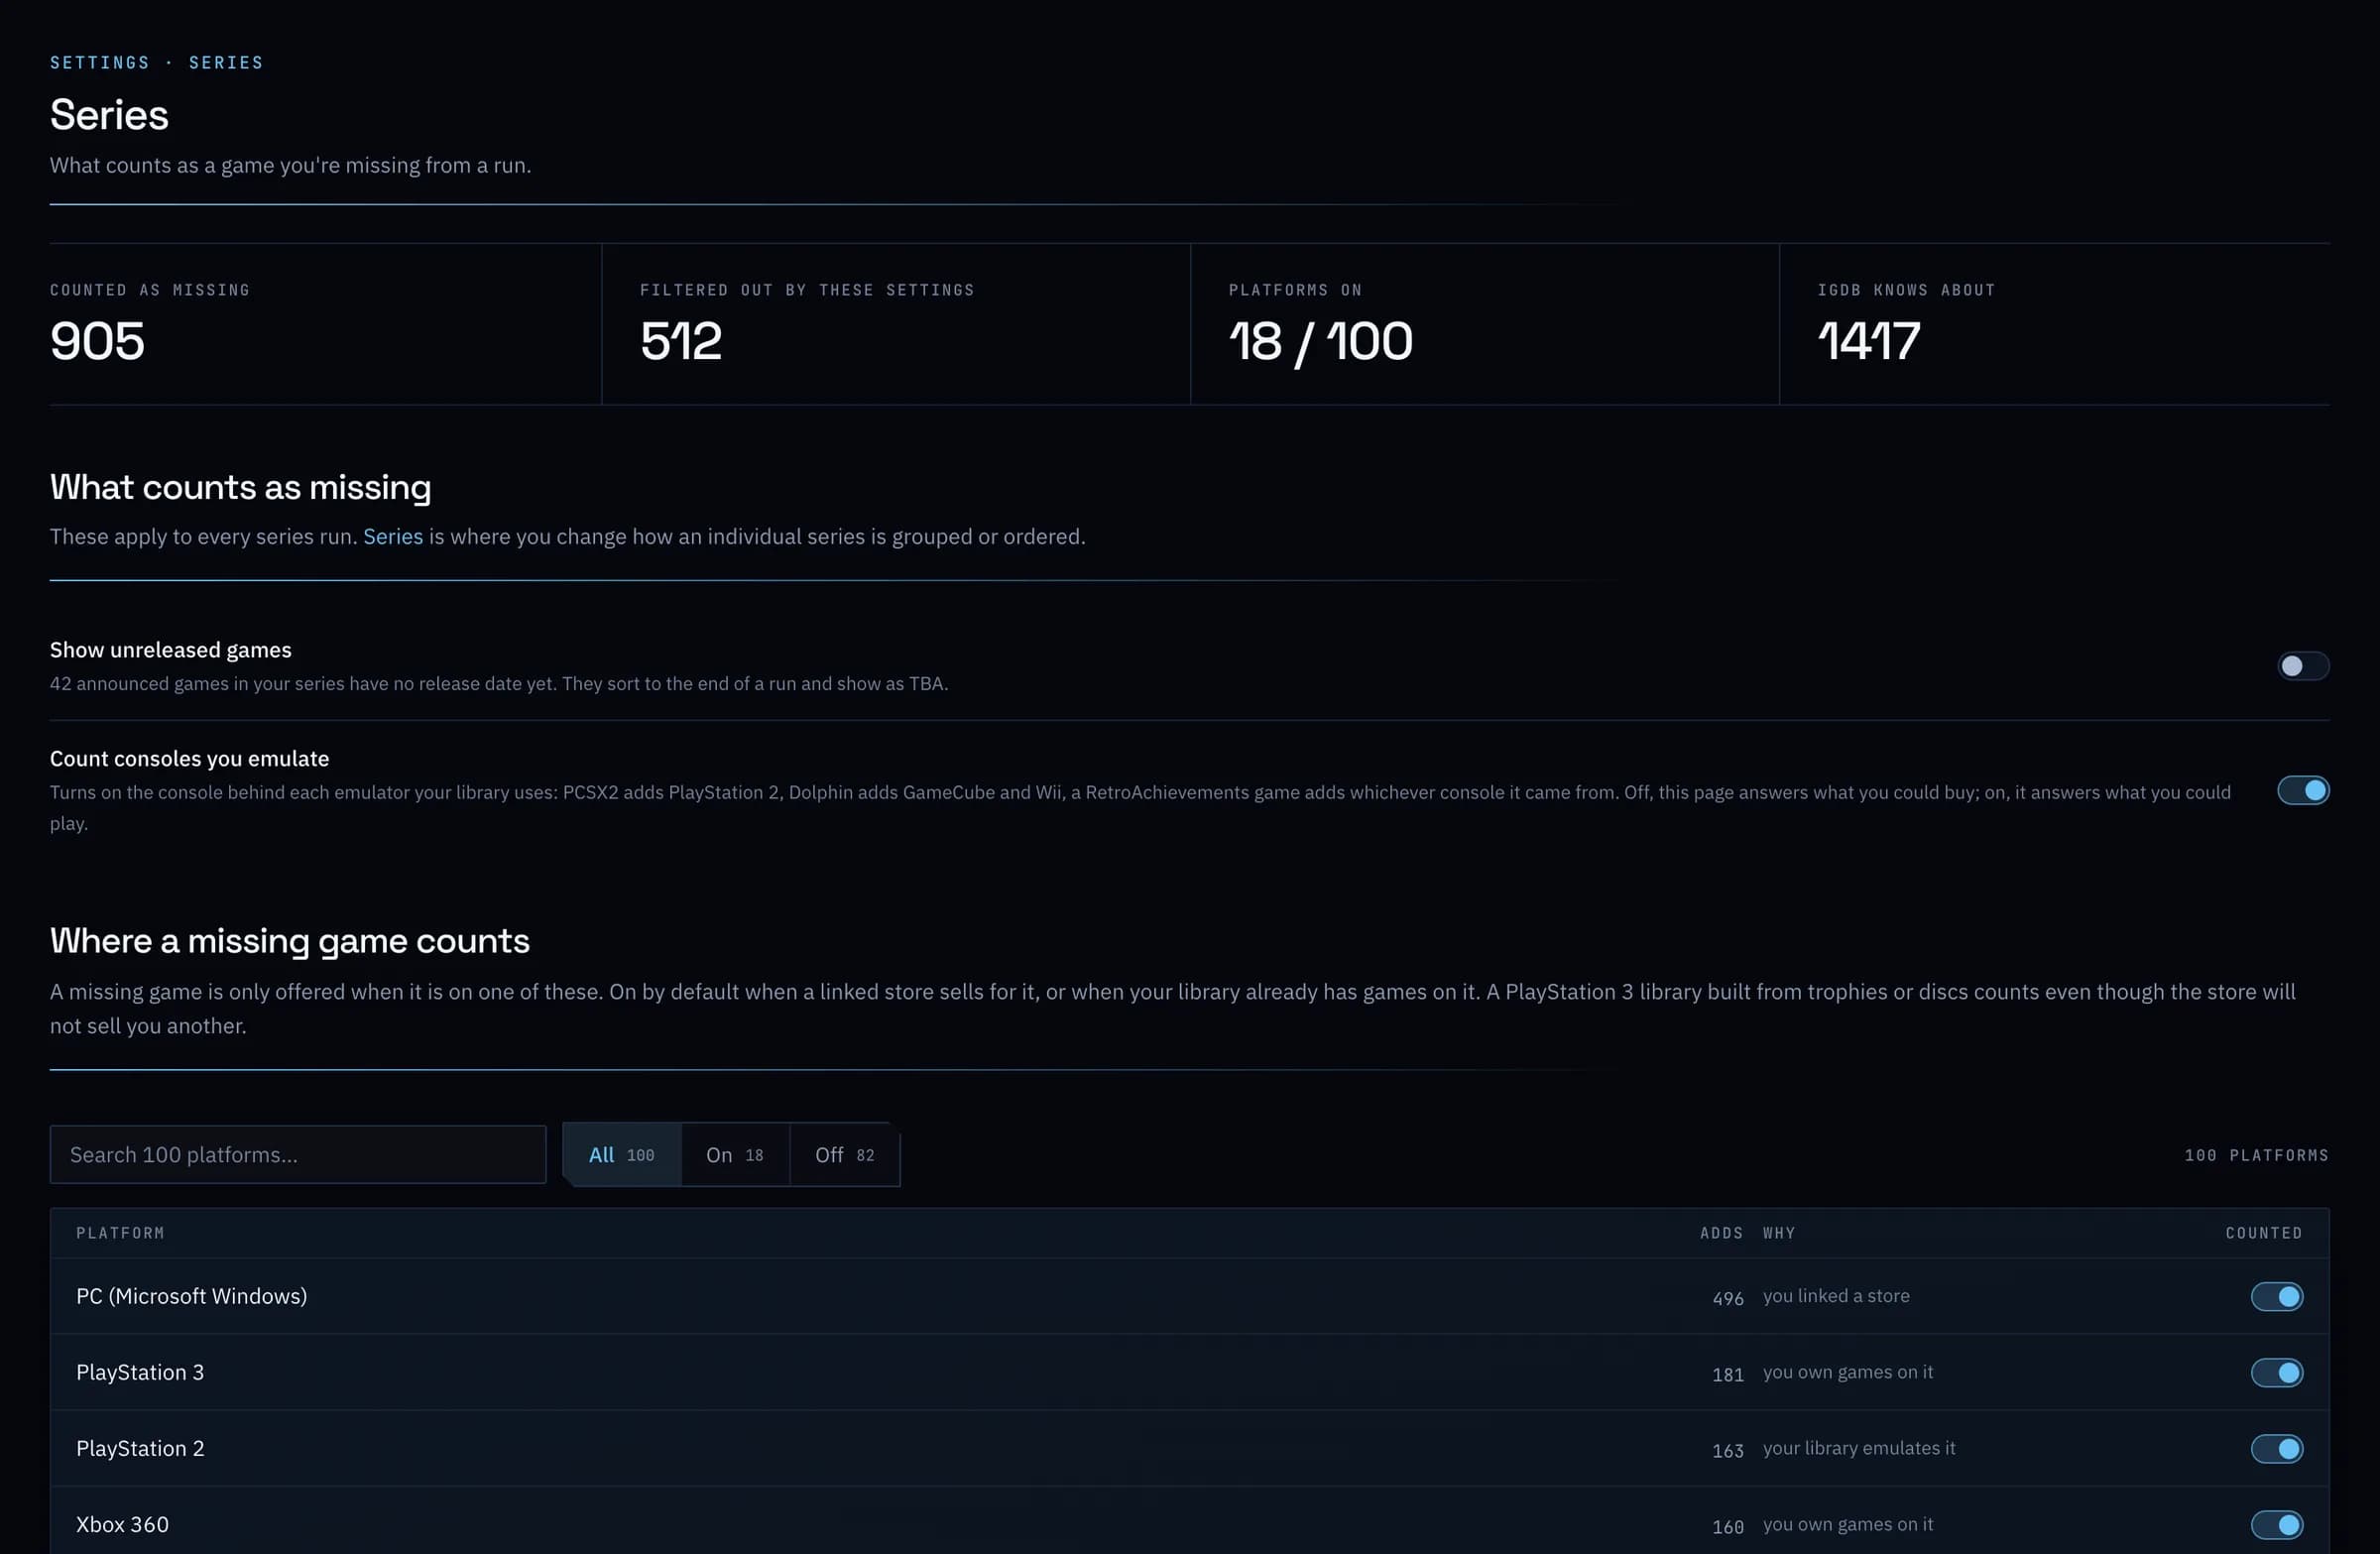Screen dimensions: 2380x1554
Task: Select the PlayStation 2 row name
Action: 140,1448
